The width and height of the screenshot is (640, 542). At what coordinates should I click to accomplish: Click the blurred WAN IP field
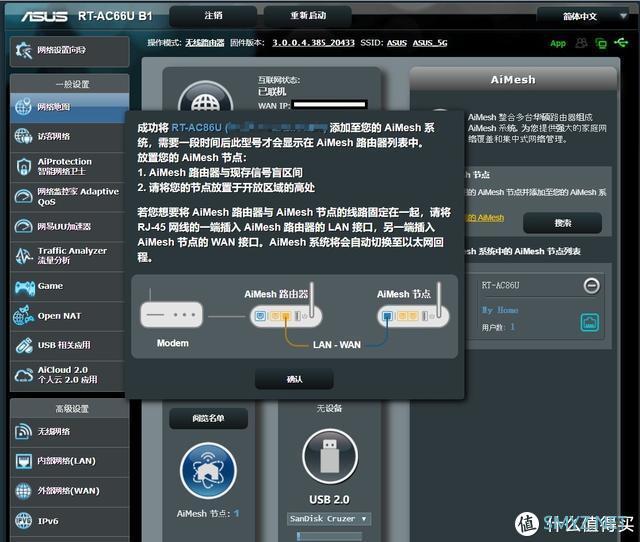pos(329,105)
